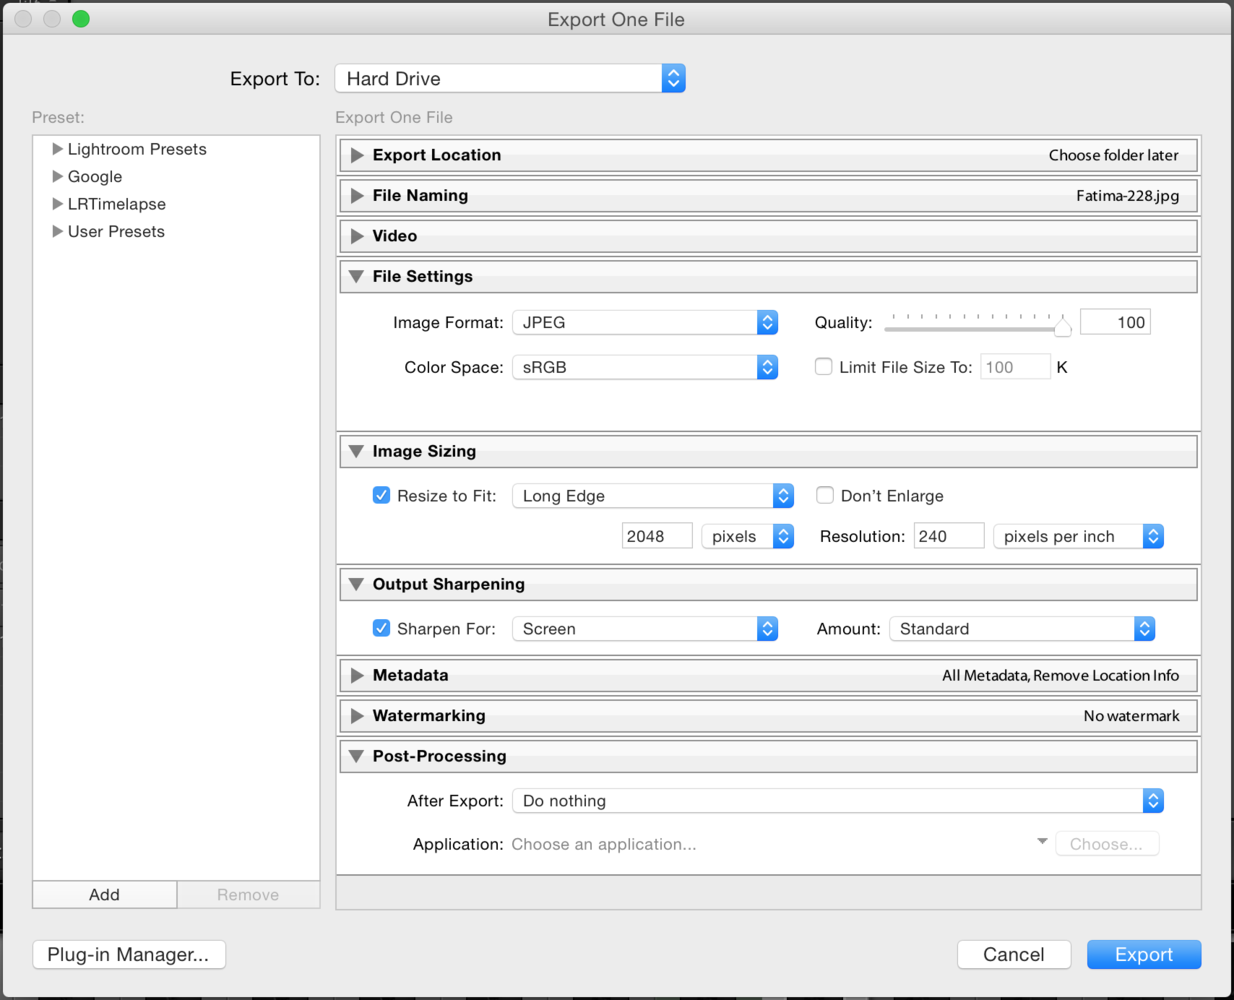Click the Export button
This screenshot has height=1000, width=1234.
[x=1143, y=955]
